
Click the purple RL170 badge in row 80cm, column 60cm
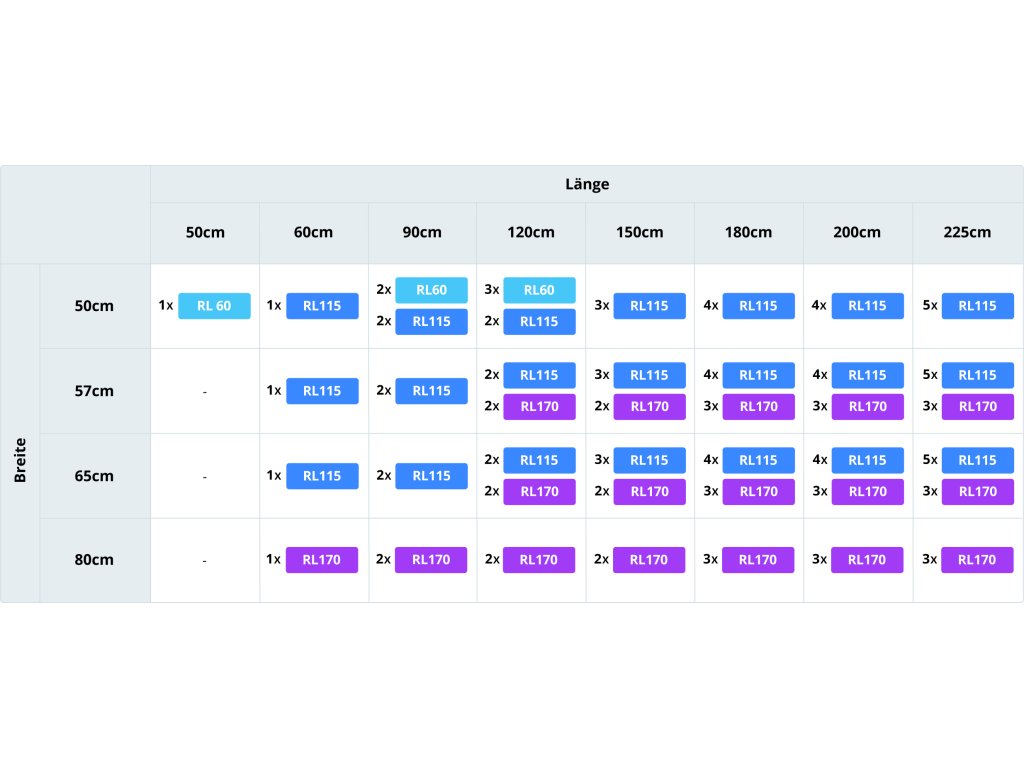[322, 560]
